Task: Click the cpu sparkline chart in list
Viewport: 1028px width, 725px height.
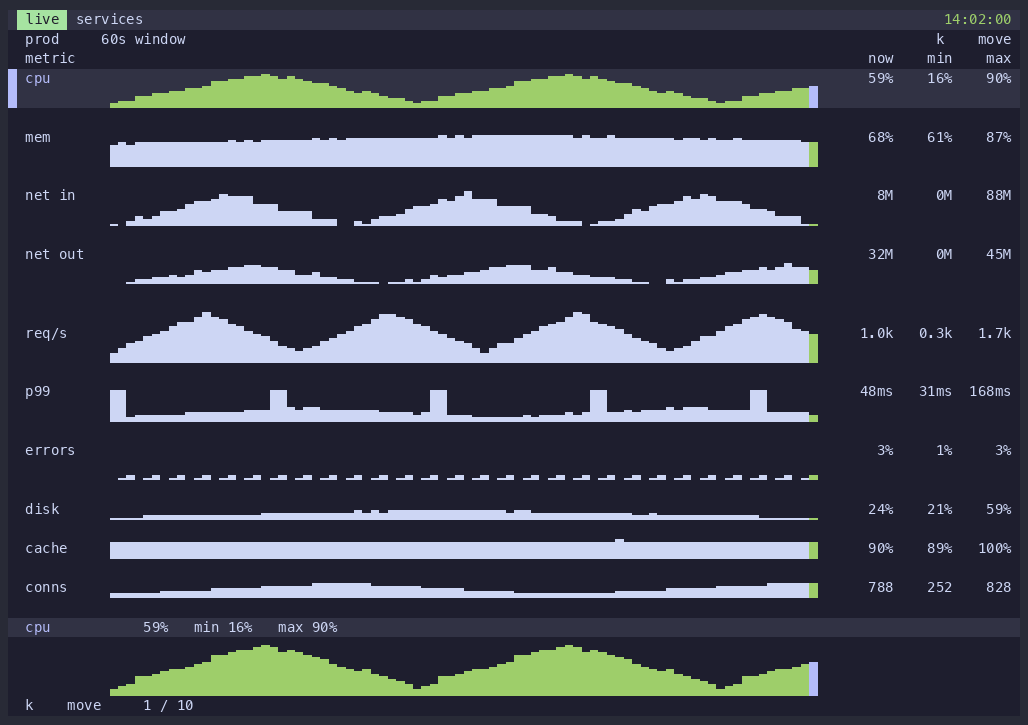Action: (x=464, y=90)
